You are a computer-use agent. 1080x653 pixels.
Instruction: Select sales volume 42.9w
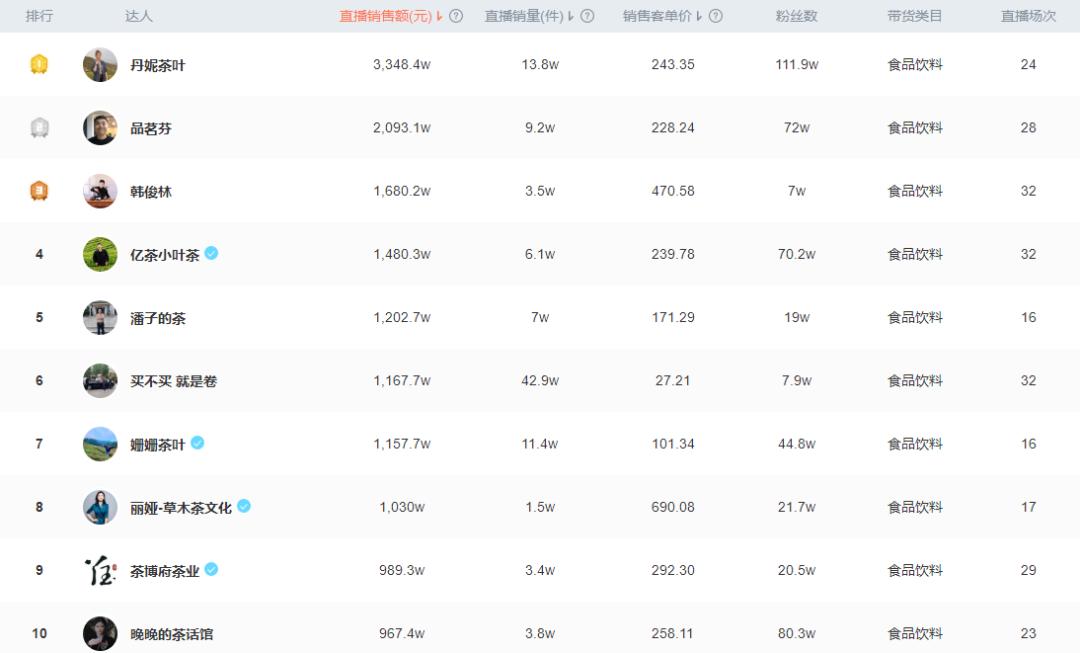(540, 381)
